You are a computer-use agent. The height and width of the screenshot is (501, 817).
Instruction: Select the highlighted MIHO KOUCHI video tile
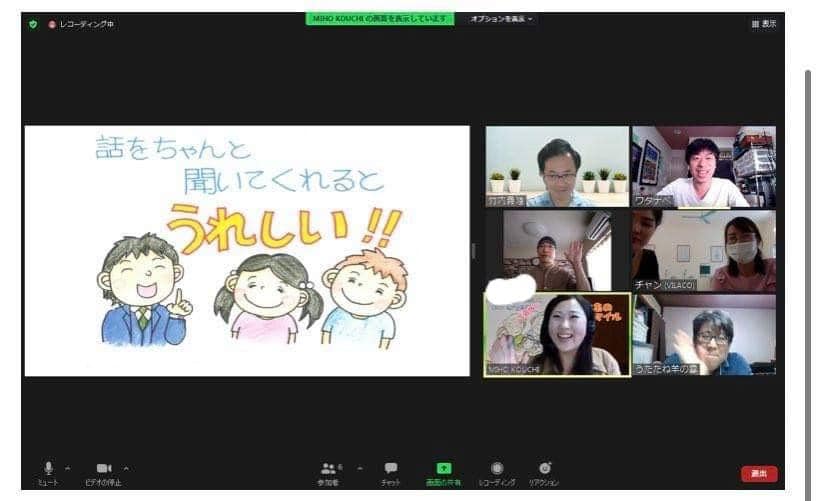(x=557, y=334)
